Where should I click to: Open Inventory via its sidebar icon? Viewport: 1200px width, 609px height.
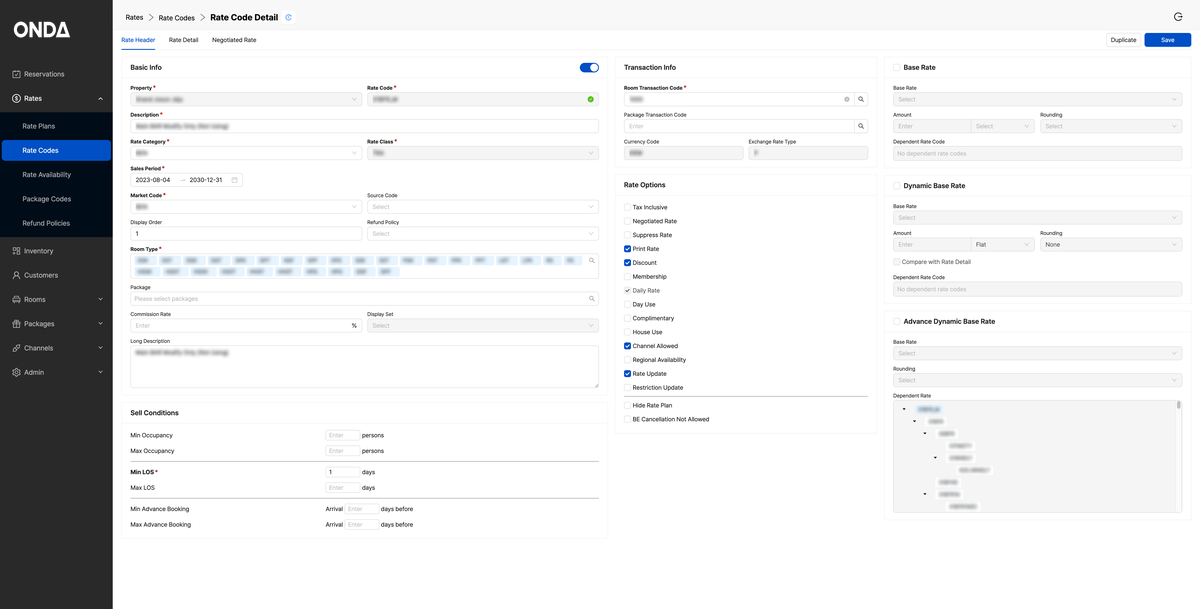[x=16, y=251]
